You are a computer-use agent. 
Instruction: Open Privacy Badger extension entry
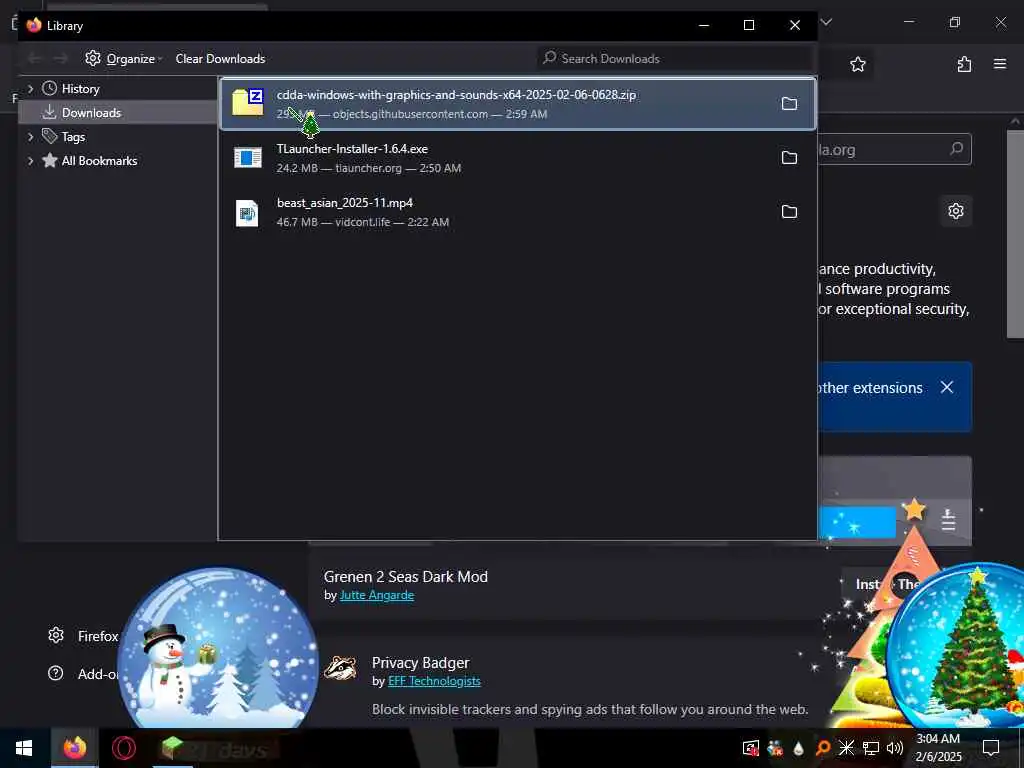(x=421, y=662)
